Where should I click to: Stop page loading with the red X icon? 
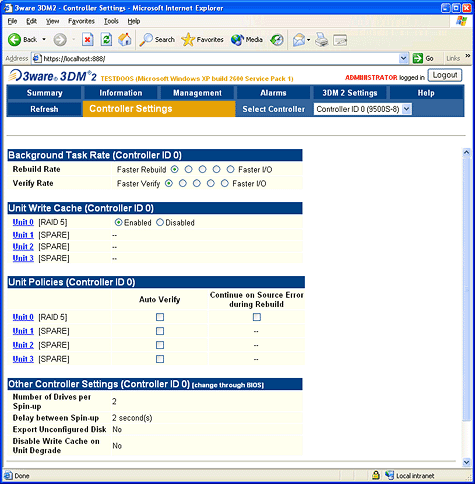click(88, 40)
